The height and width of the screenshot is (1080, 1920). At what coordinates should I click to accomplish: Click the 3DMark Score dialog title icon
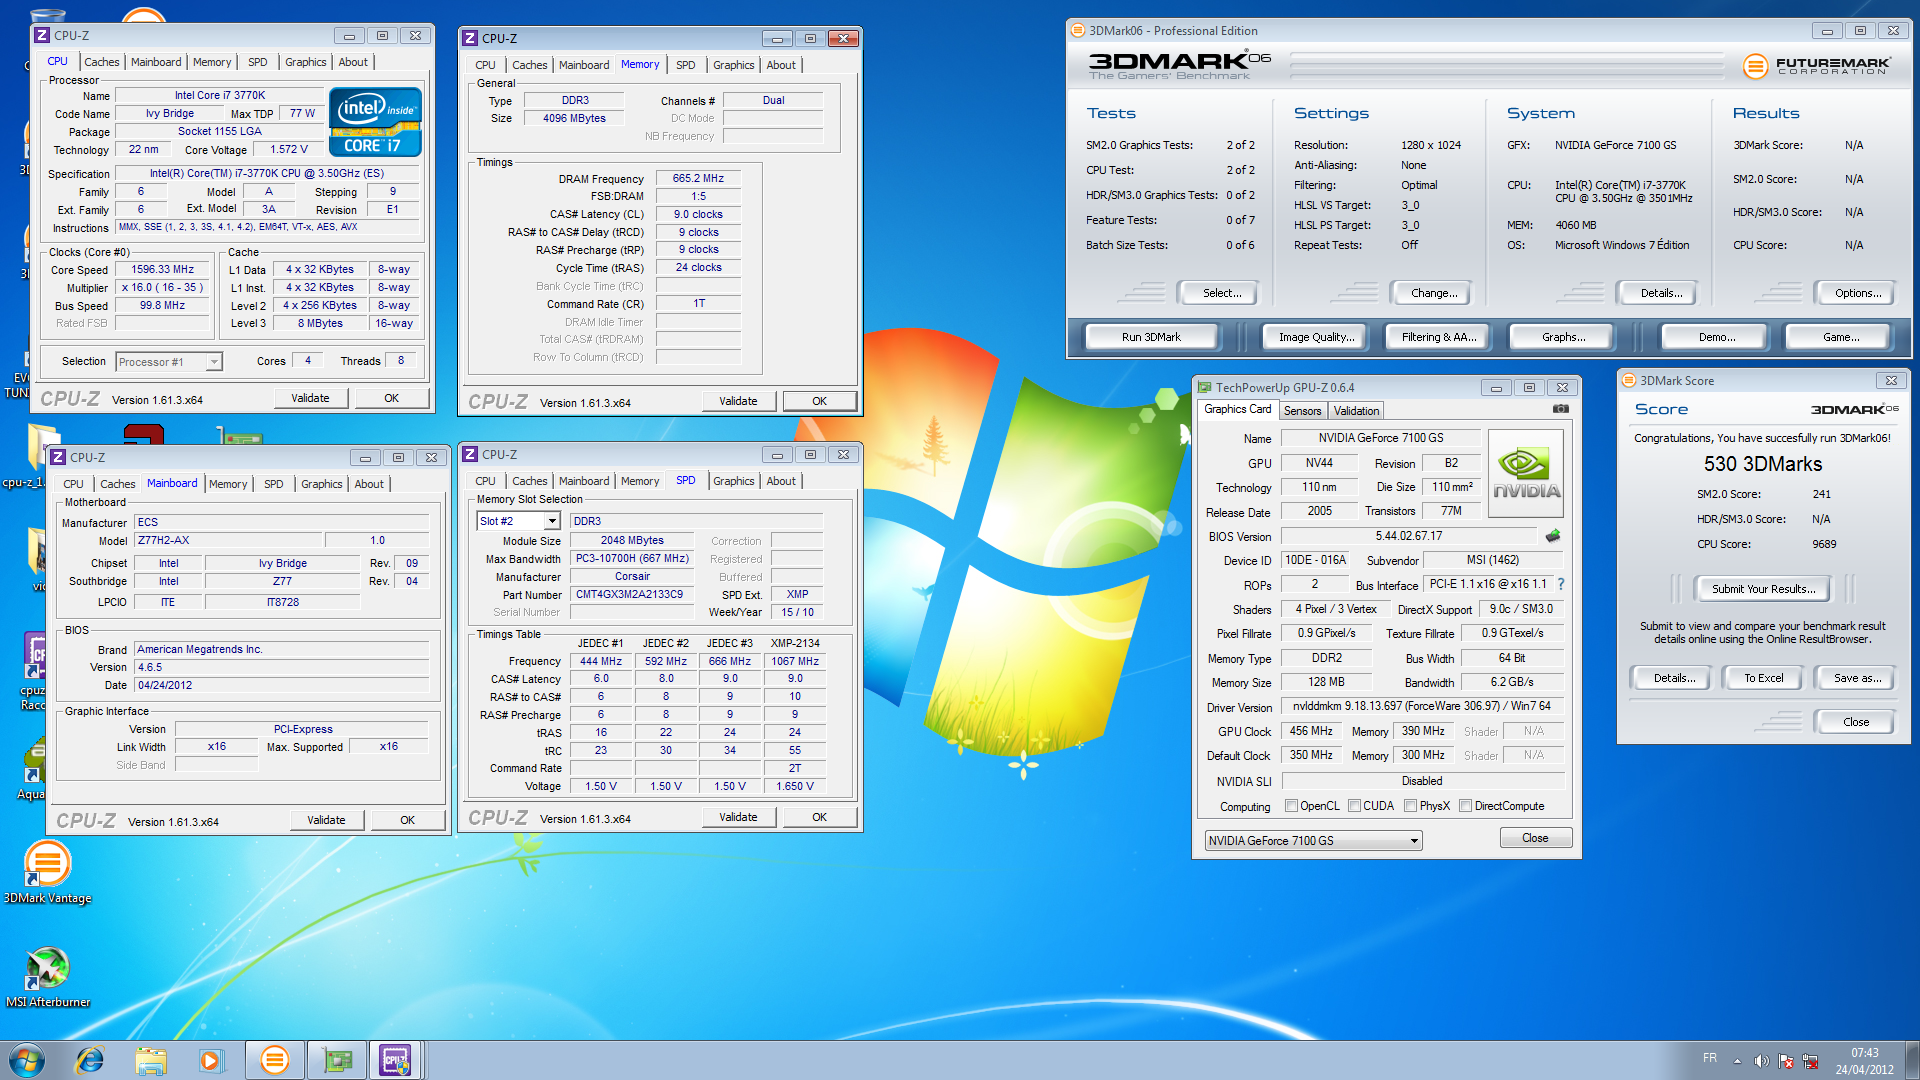1629,381
